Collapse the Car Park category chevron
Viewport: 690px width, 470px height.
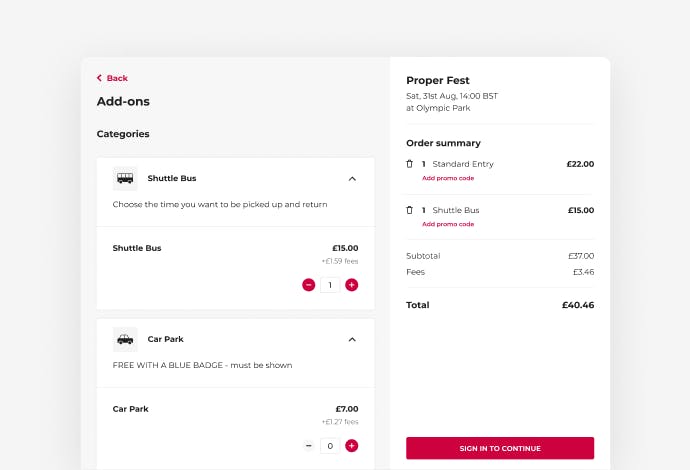click(352, 339)
